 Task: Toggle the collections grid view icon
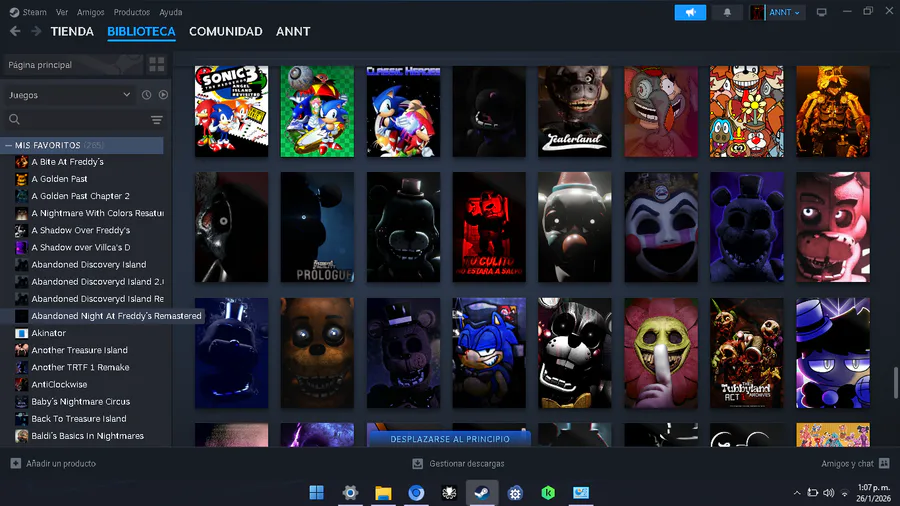pos(157,65)
